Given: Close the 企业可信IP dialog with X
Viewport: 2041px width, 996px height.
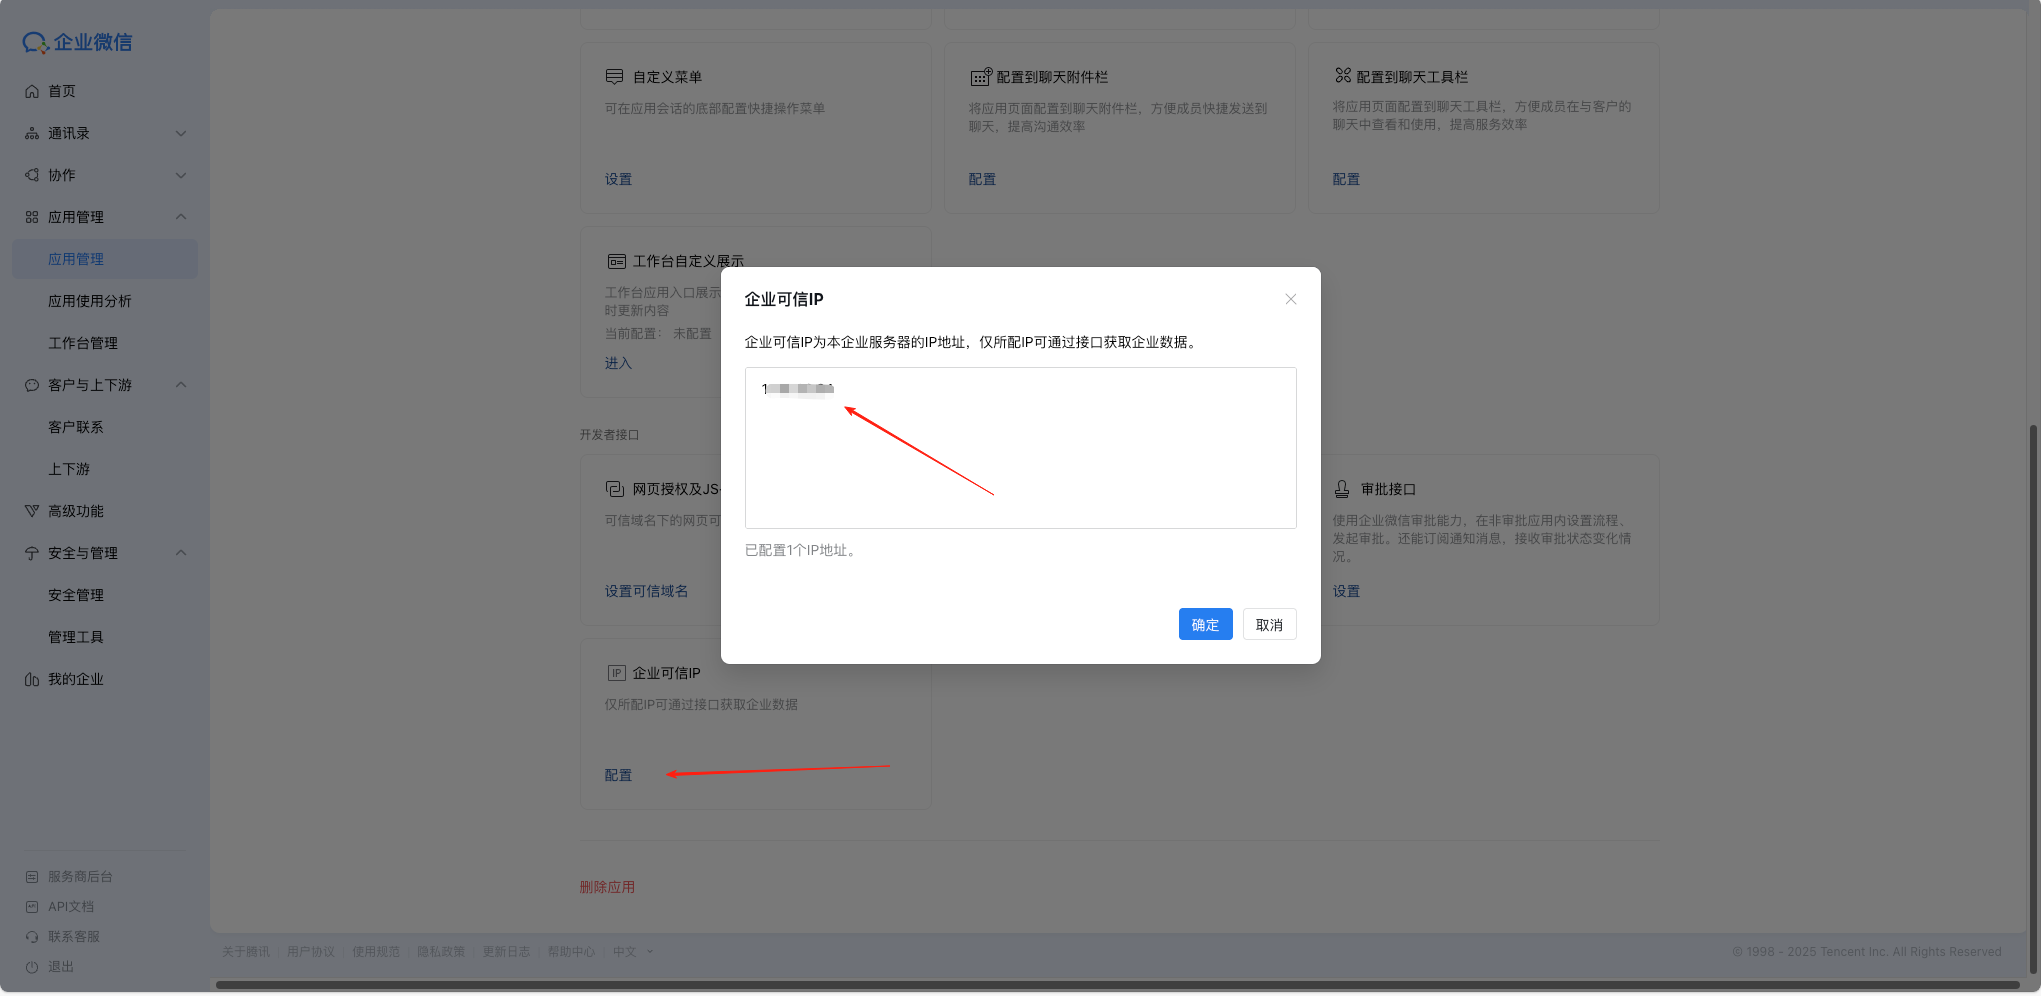Looking at the screenshot, I should point(1290,299).
